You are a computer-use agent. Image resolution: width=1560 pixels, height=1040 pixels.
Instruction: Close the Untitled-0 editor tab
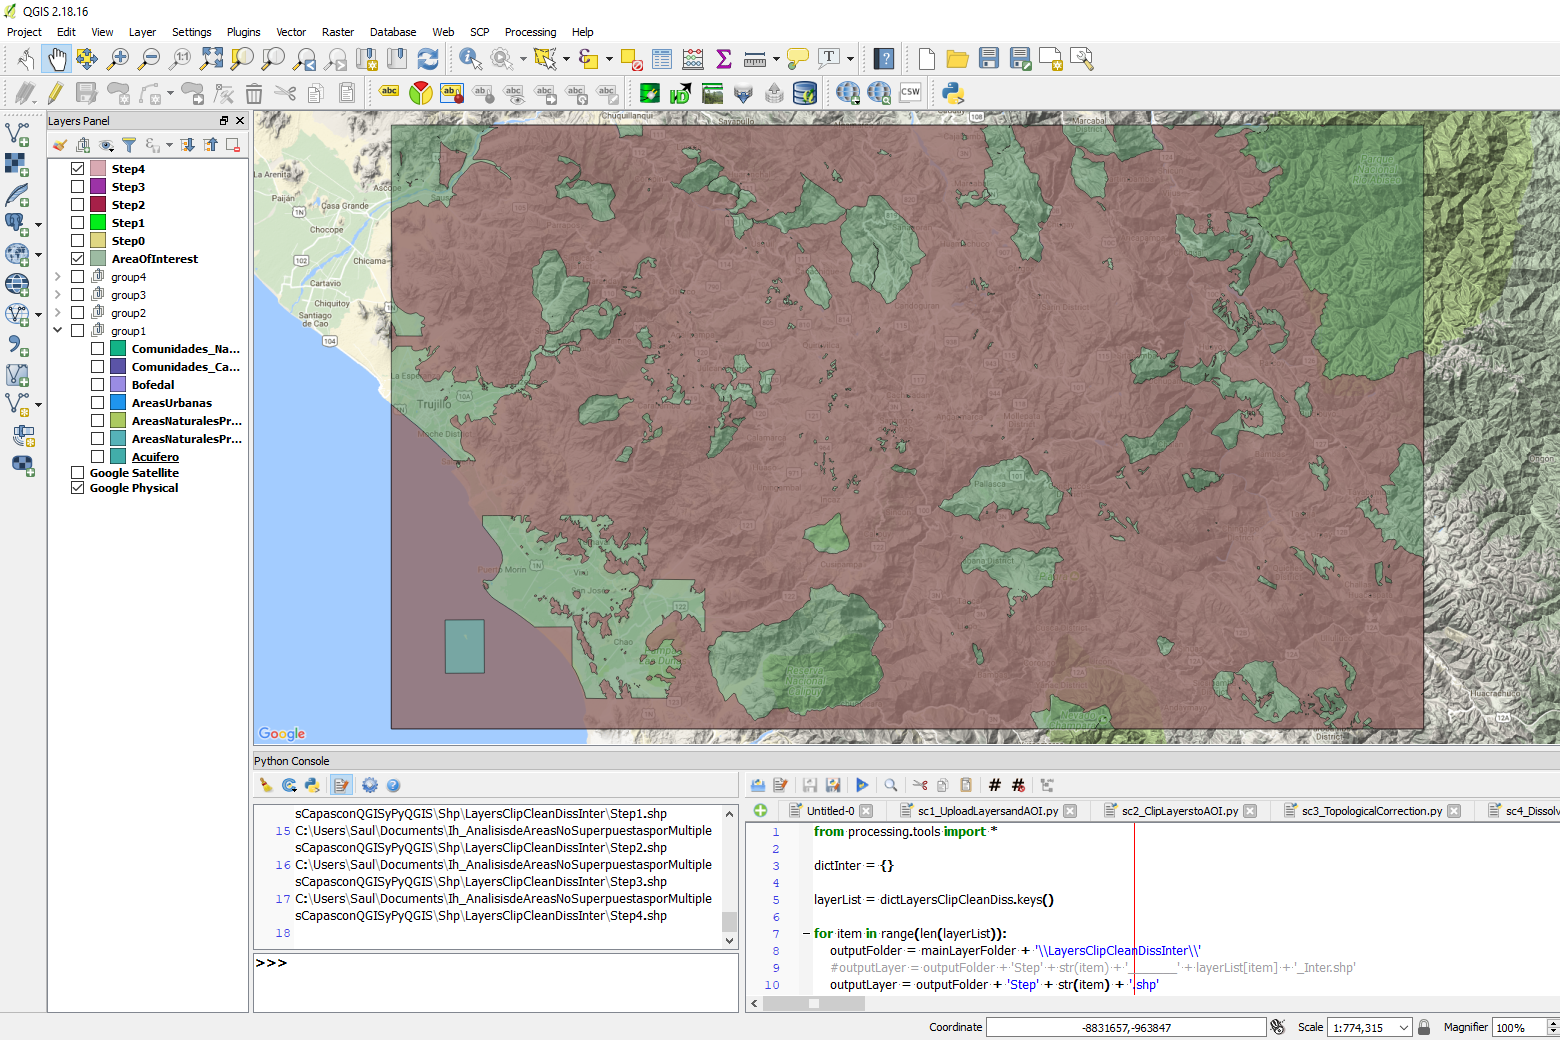(866, 811)
